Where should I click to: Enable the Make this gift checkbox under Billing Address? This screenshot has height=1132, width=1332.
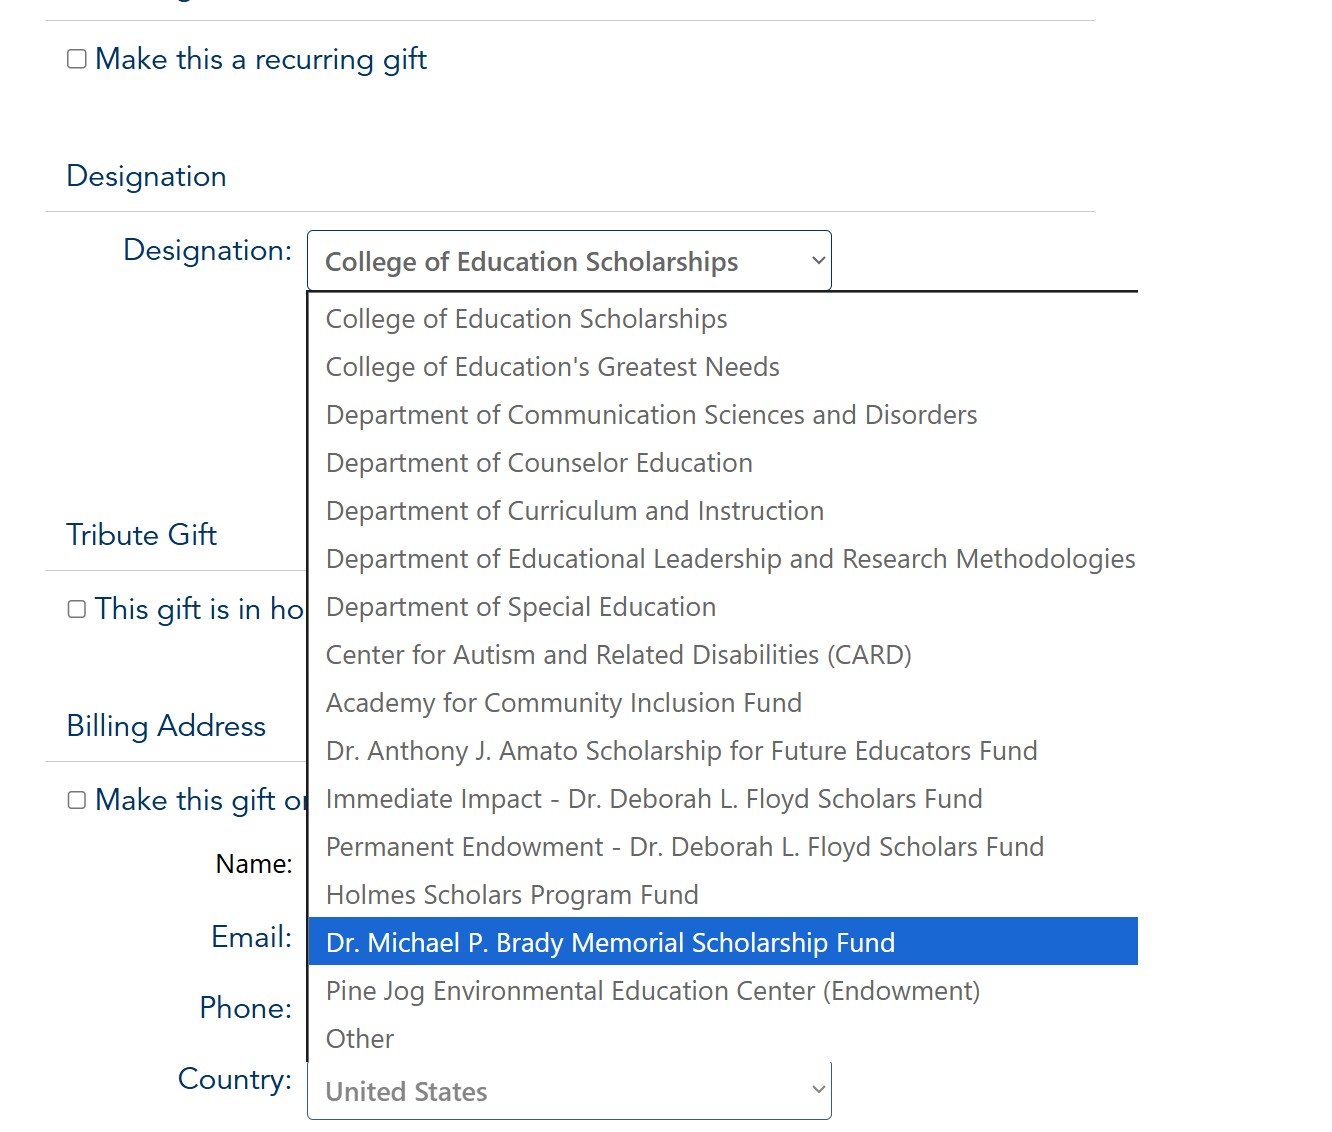77,800
